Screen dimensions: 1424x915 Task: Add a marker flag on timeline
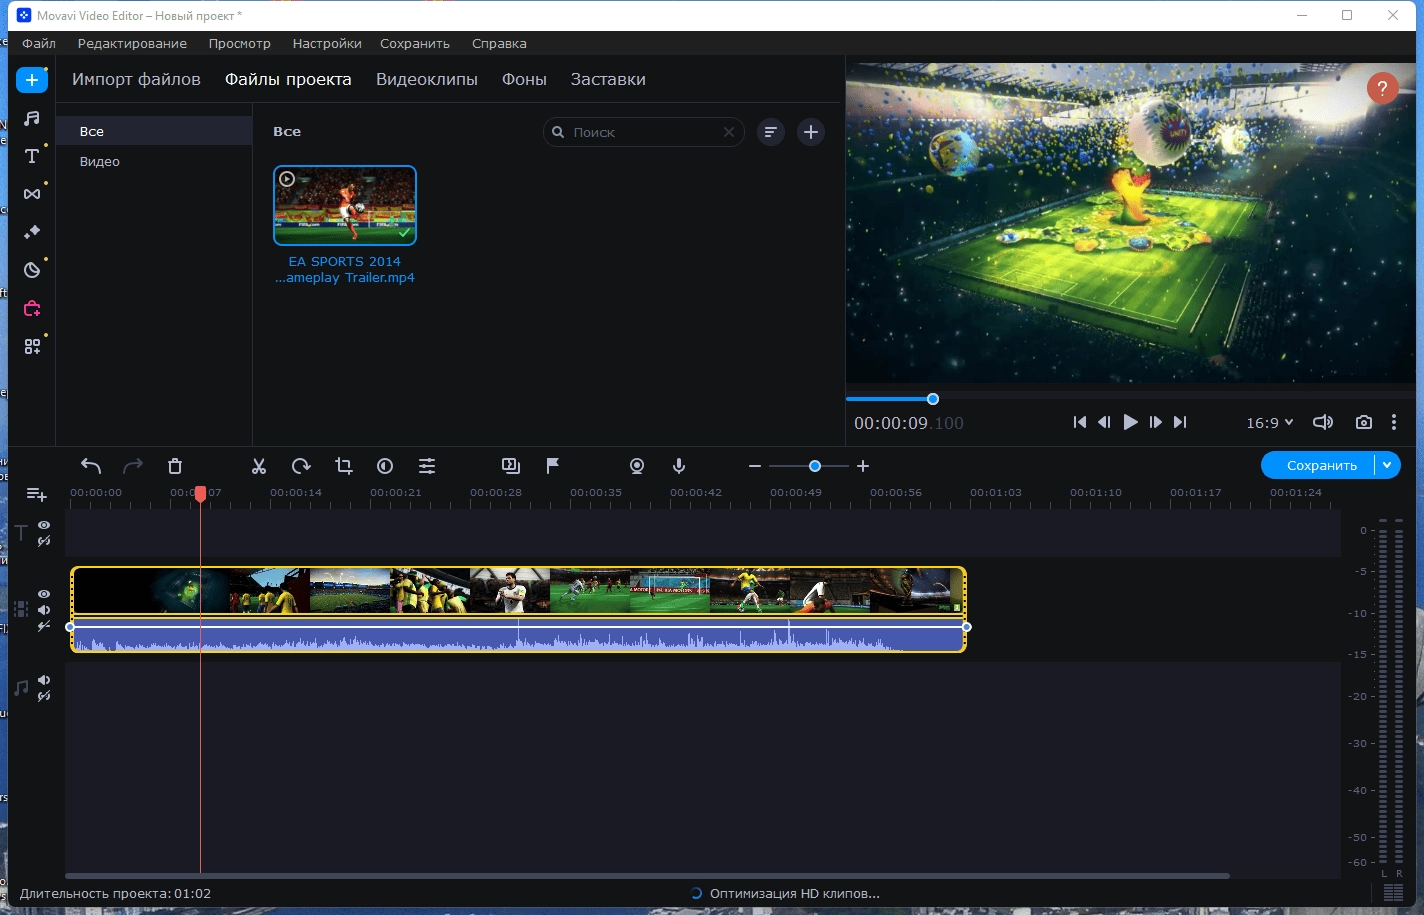pos(552,466)
